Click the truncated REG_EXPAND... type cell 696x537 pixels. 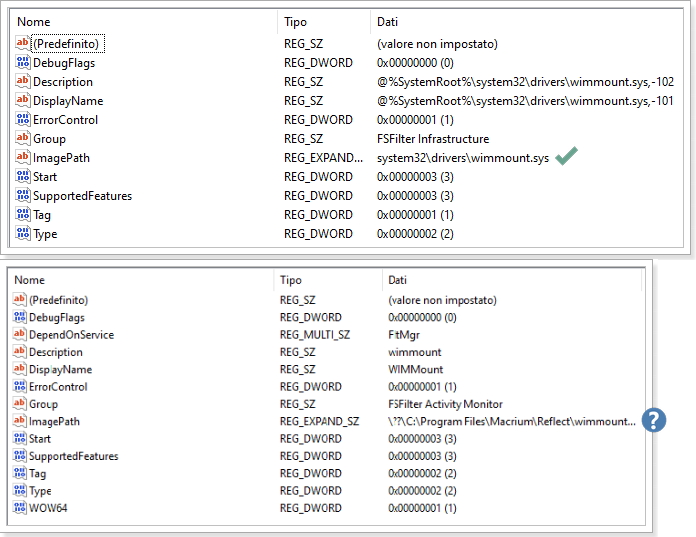323,158
